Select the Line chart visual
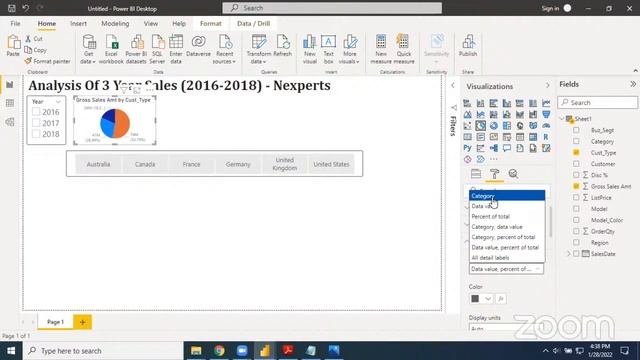 546,103
